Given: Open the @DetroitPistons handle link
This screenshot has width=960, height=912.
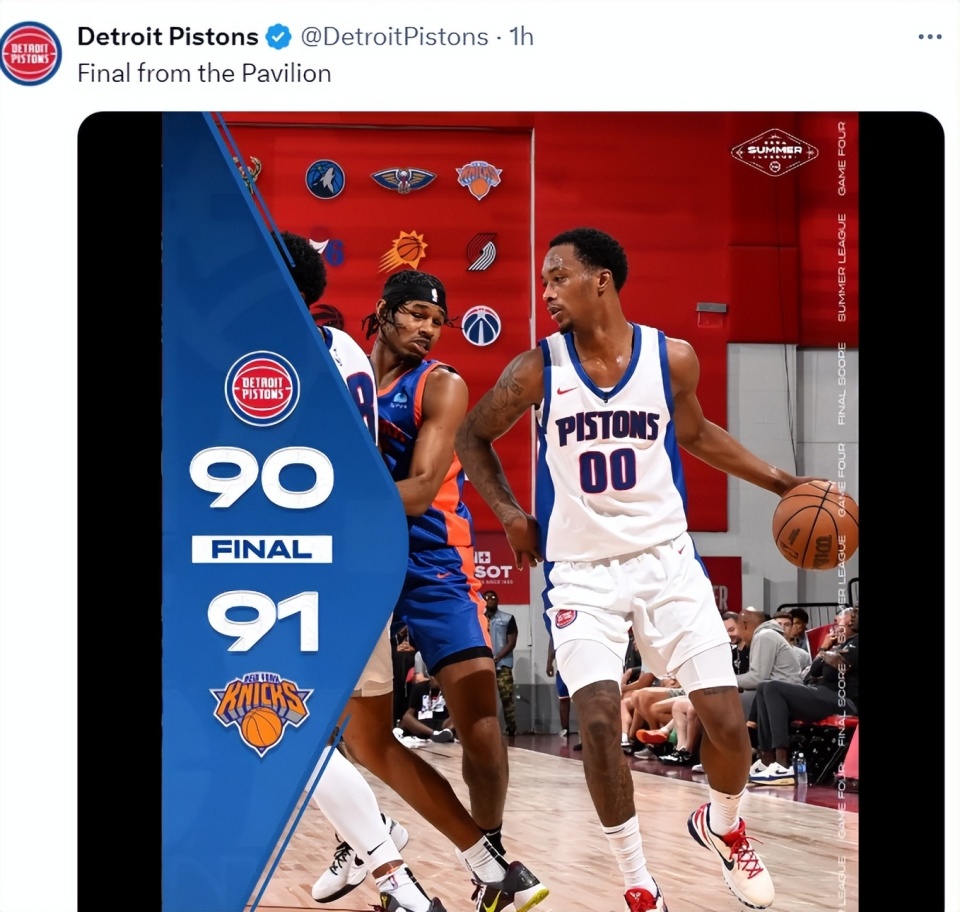Looking at the screenshot, I should (x=394, y=37).
